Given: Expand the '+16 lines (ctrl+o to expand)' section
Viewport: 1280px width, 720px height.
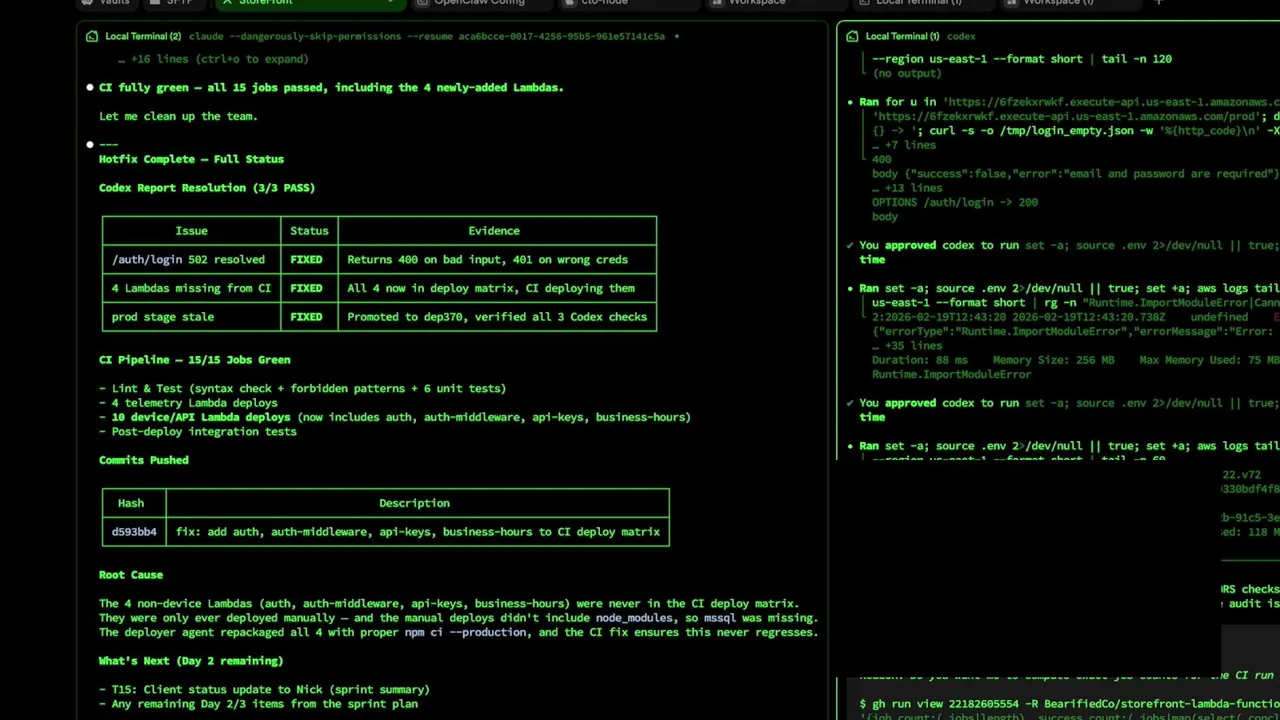Looking at the screenshot, I should tap(213, 59).
